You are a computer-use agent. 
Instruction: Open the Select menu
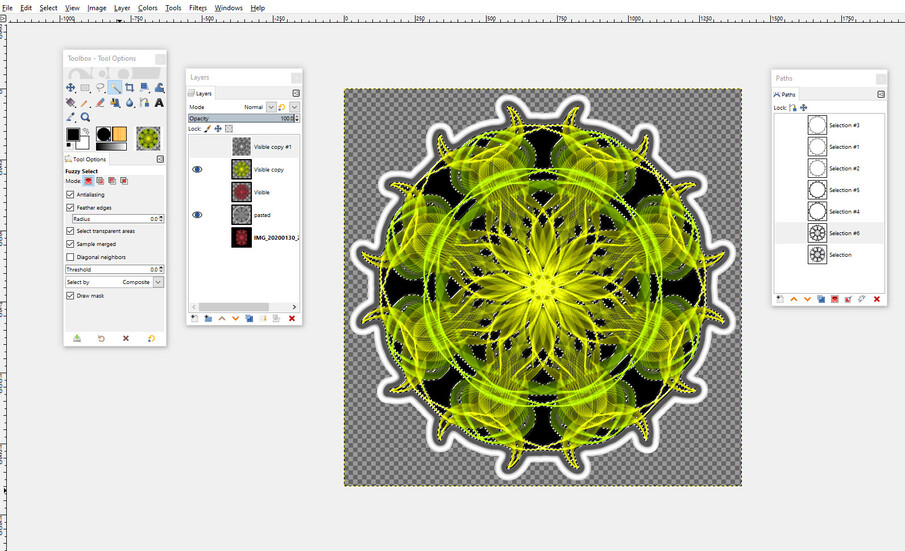(x=48, y=8)
